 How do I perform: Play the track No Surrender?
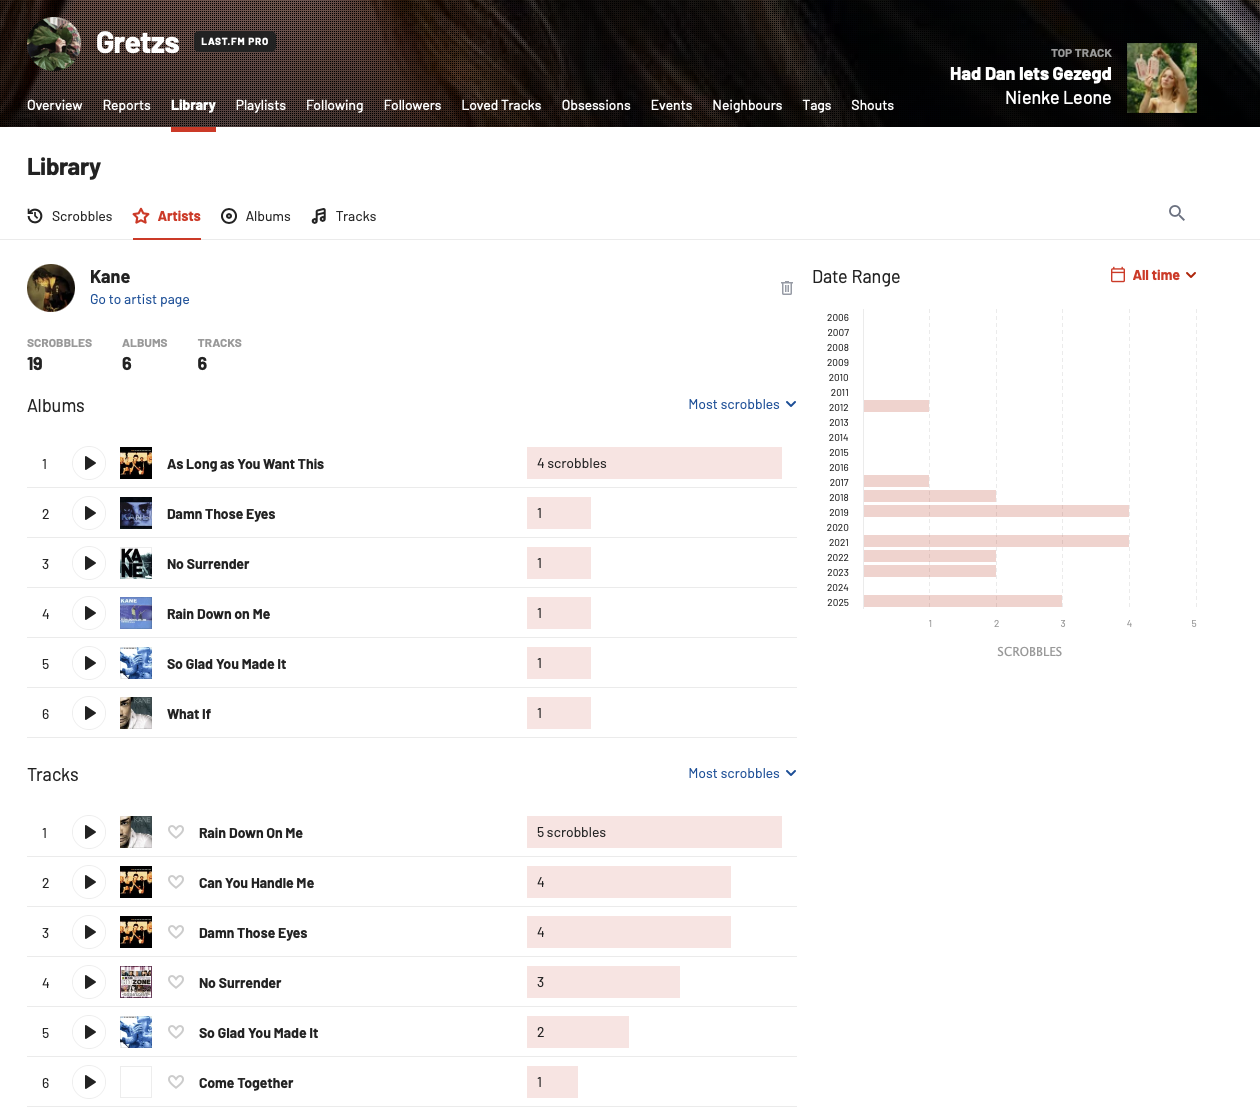[x=89, y=982]
